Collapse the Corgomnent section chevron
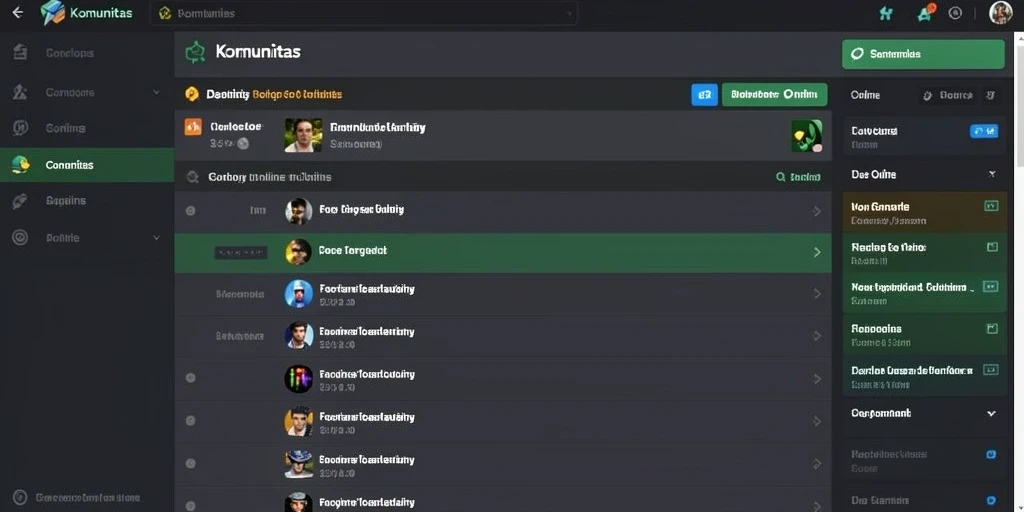Screen dimensions: 1024x512 (991, 413)
